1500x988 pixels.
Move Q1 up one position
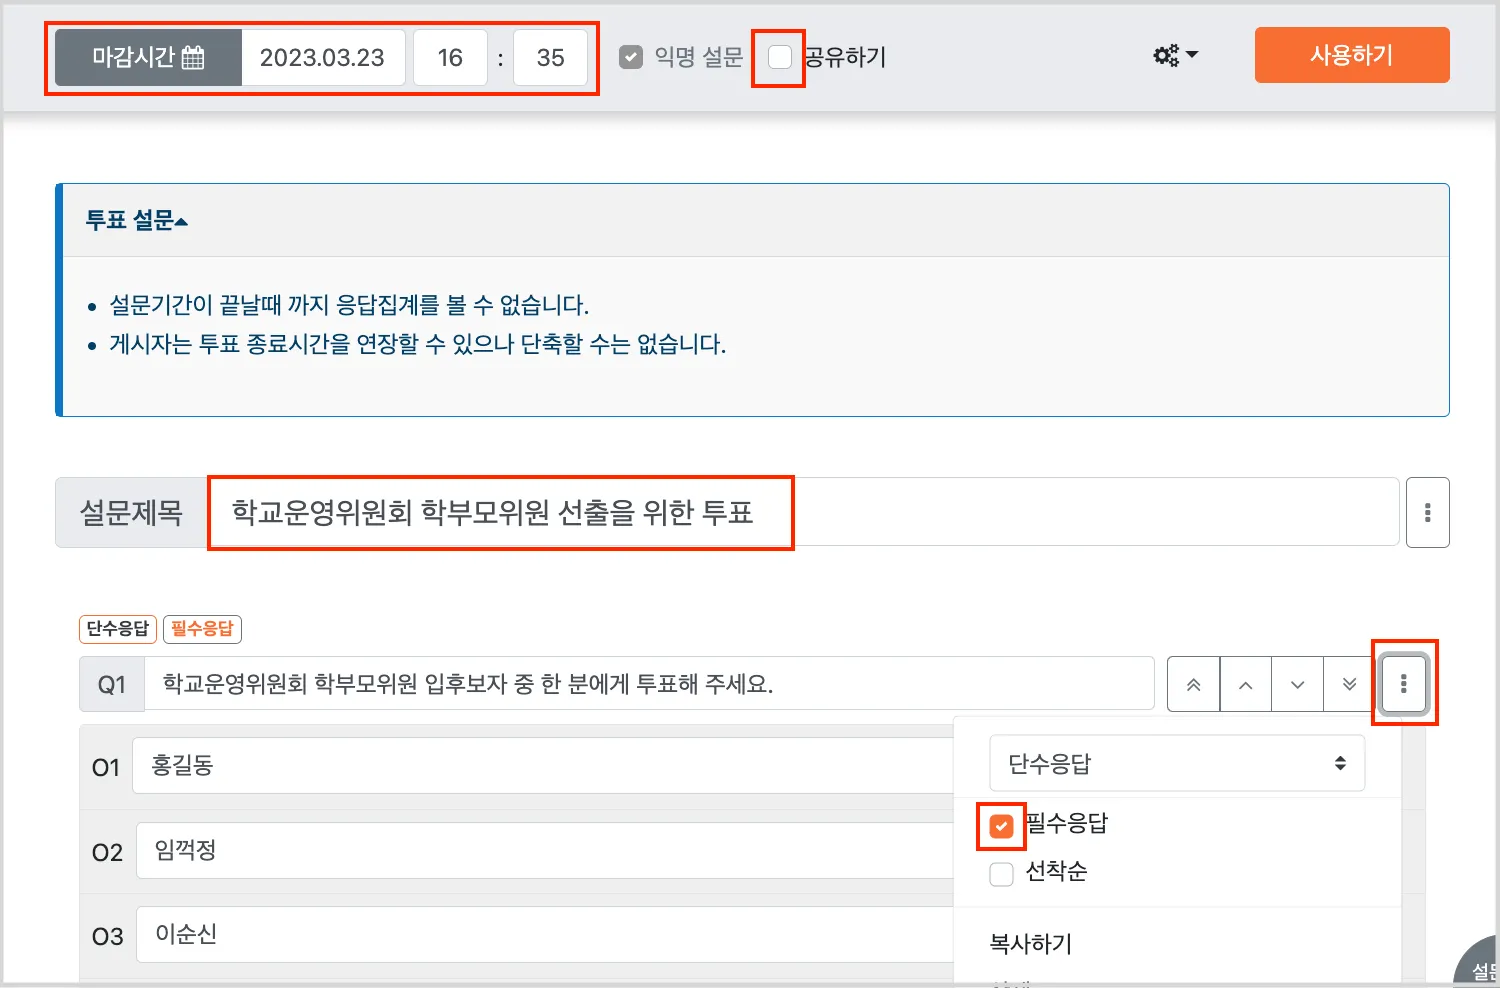[x=1246, y=685]
